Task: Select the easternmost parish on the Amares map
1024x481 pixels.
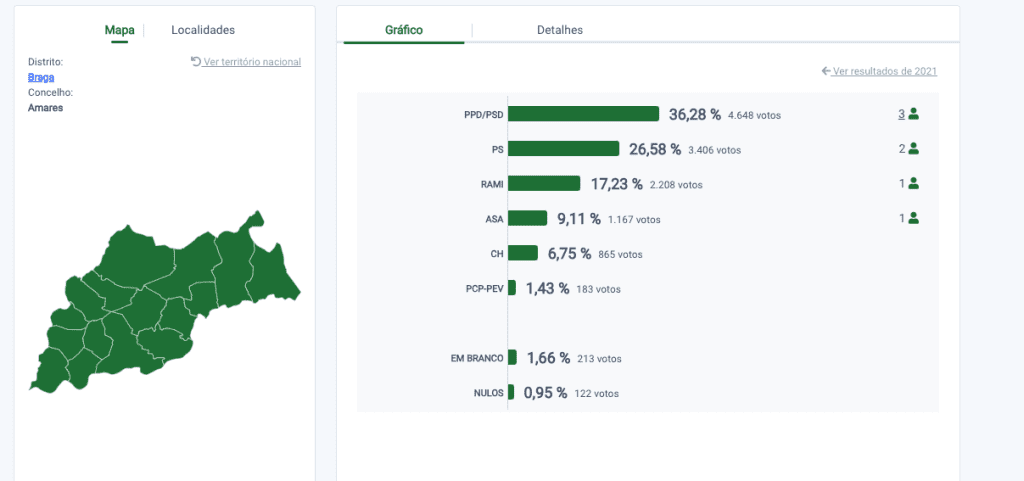Action: coord(273,274)
